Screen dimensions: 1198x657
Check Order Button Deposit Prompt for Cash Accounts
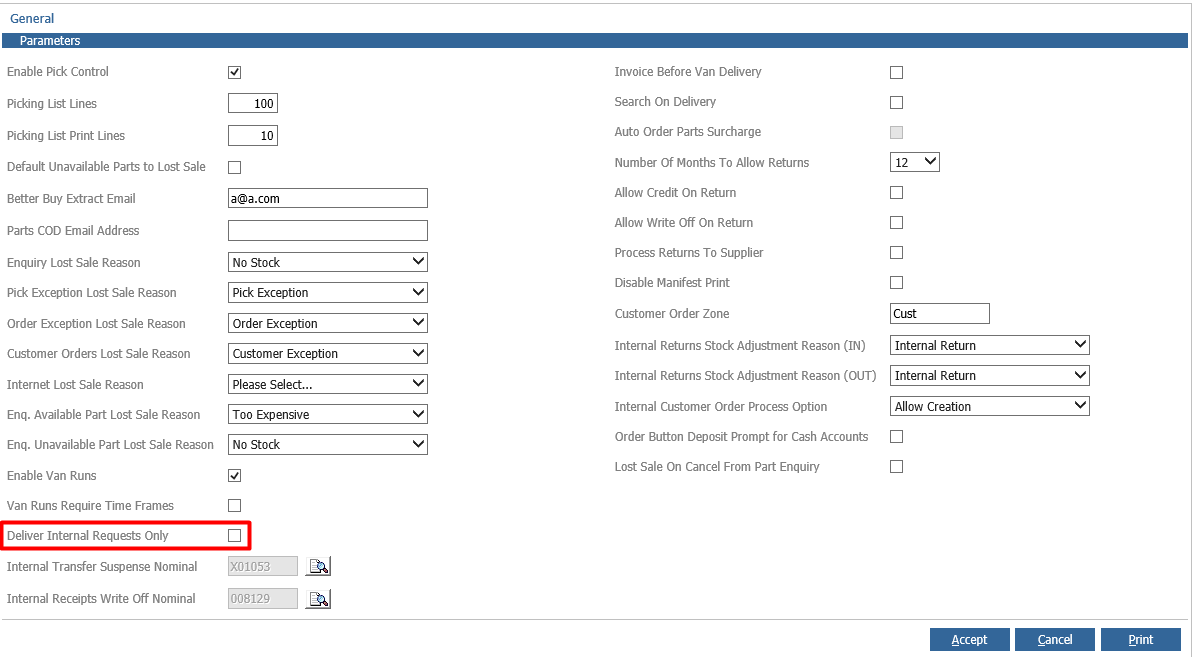[x=896, y=436]
